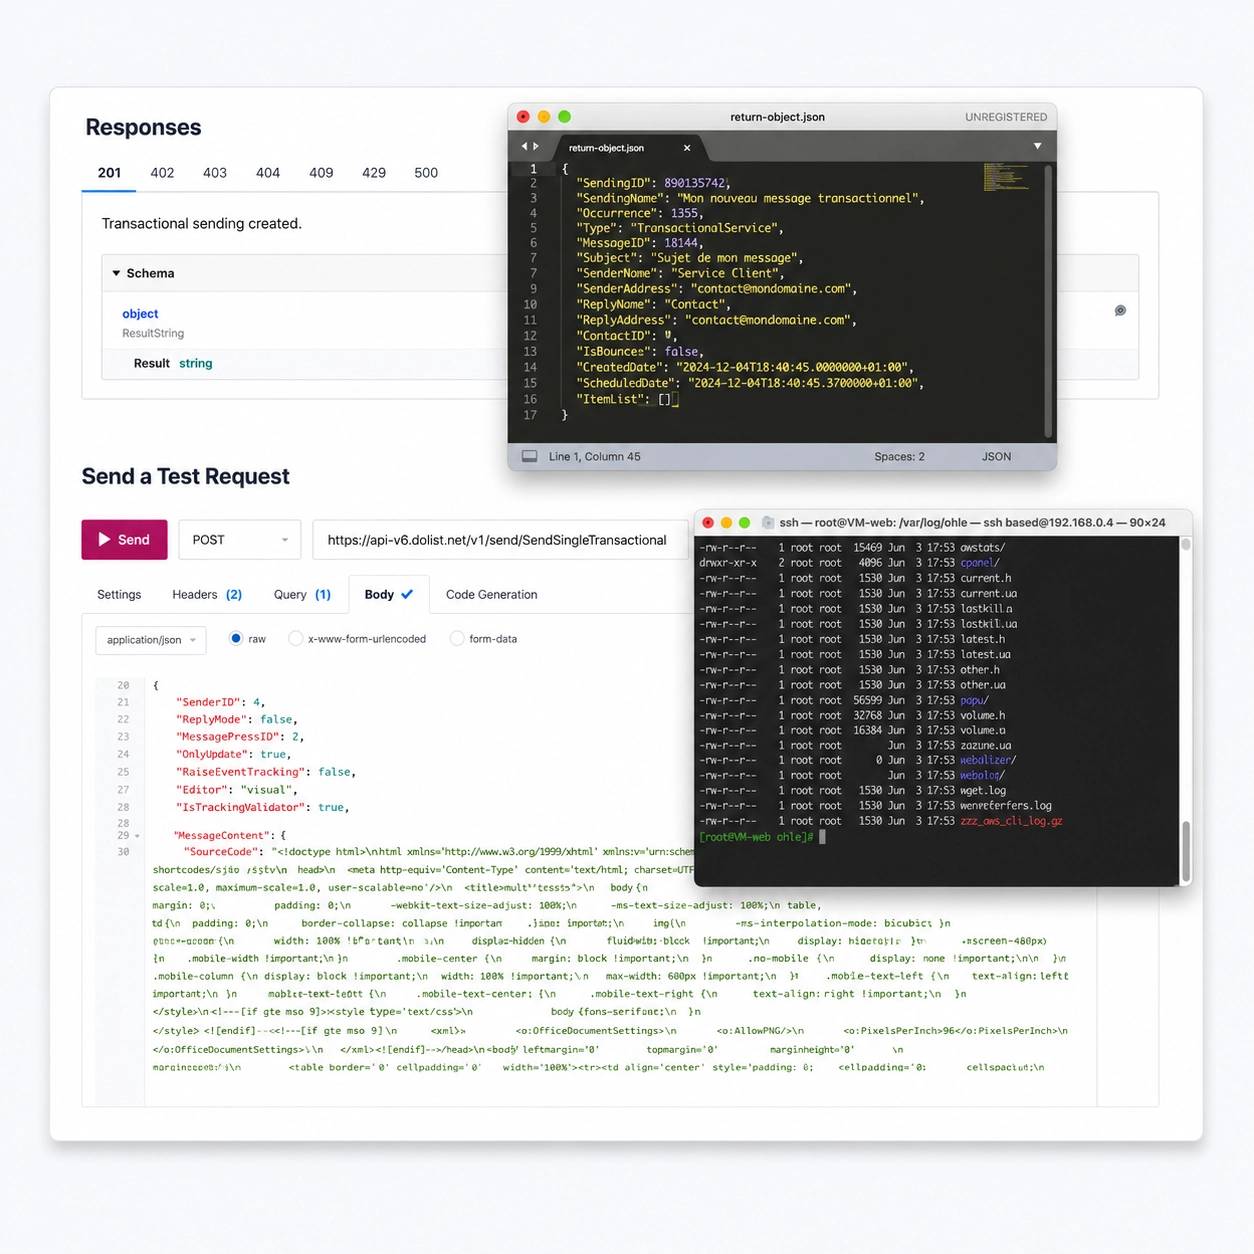The width and height of the screenshot is (1254, 1254).
Task: Click the UNREGISTERED label in Sublime title bar
Action: pos(1006,117)
